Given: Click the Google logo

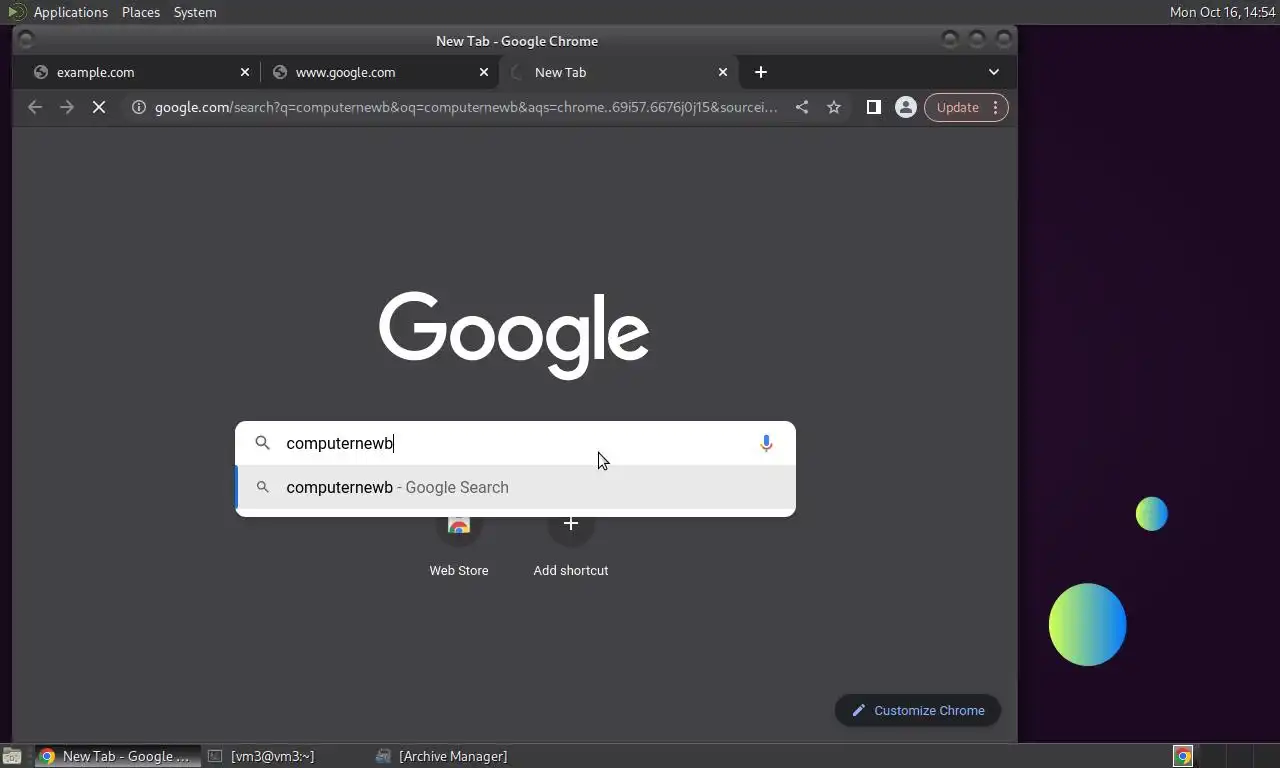Looking at the screenshot, I should coord(514,335).
